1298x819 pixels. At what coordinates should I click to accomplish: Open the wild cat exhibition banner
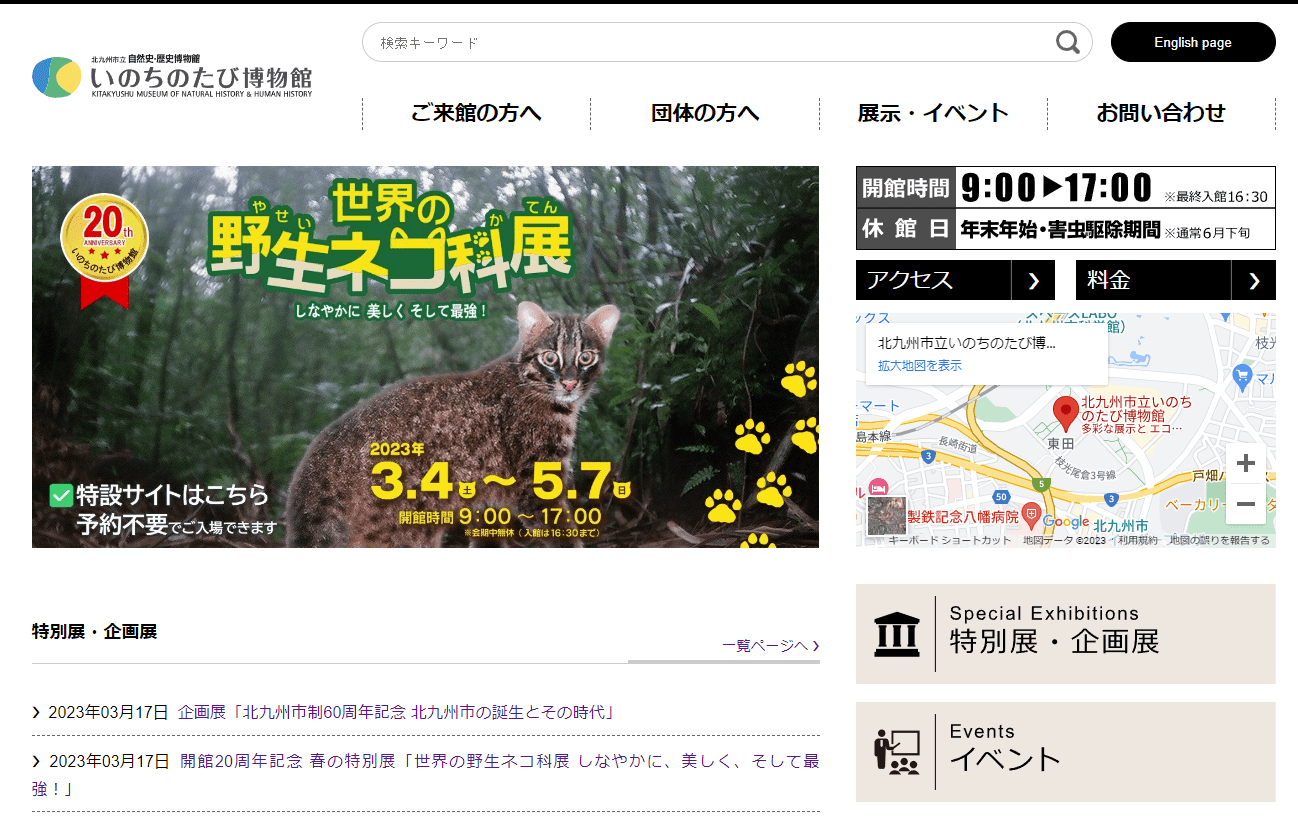click(x=425, y=357)
